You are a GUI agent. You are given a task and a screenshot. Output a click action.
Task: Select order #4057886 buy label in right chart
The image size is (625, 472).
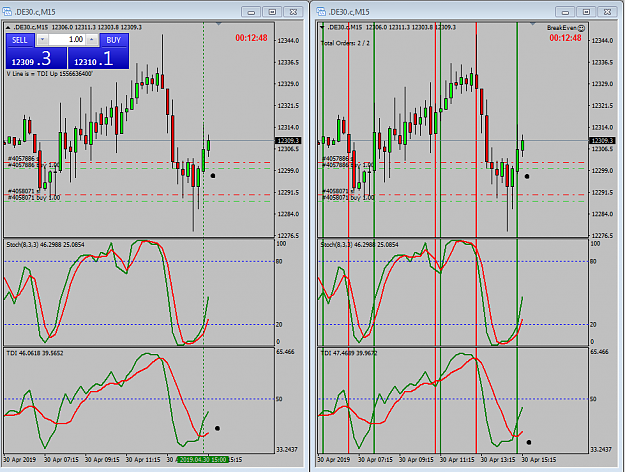348,165
